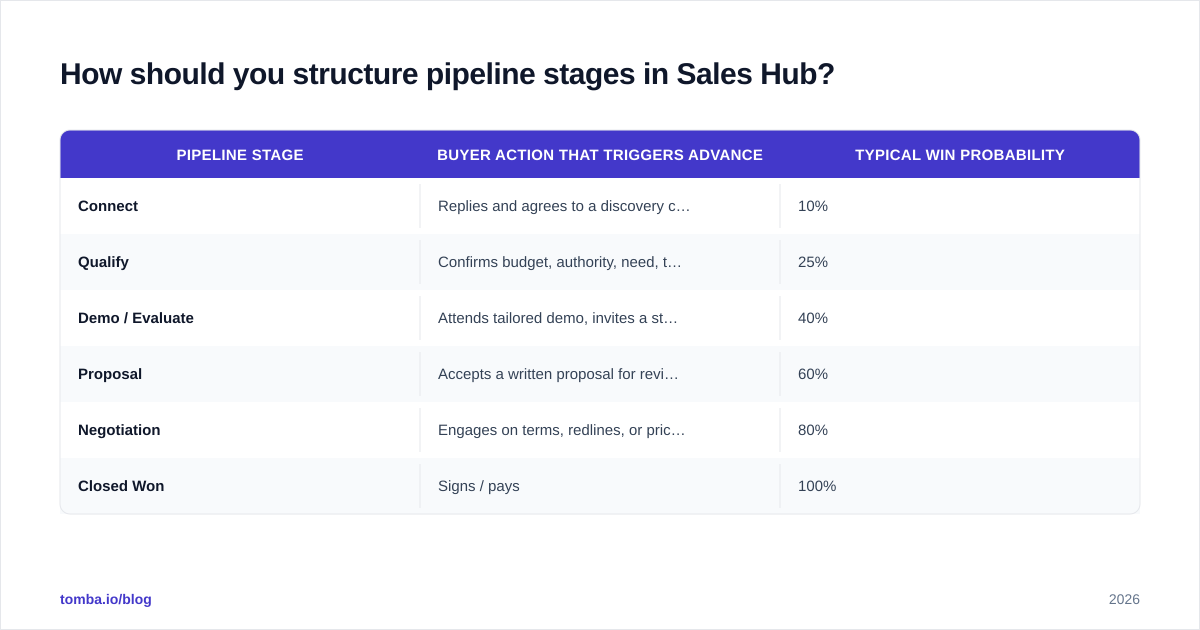
Task: Click the 25% win probability value
Action: (813, 262)
